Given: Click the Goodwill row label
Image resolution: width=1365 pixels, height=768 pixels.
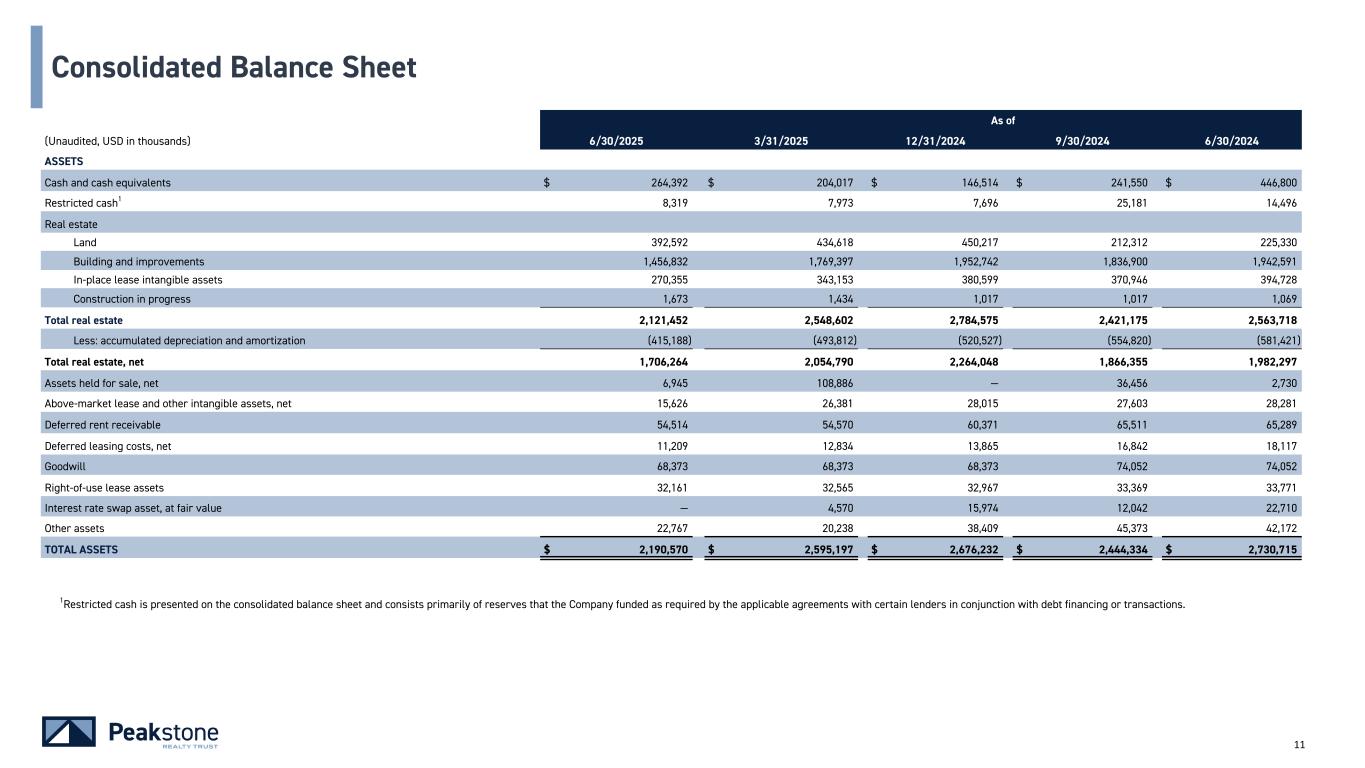Looking at the screenshot, I should coord(66,466).
